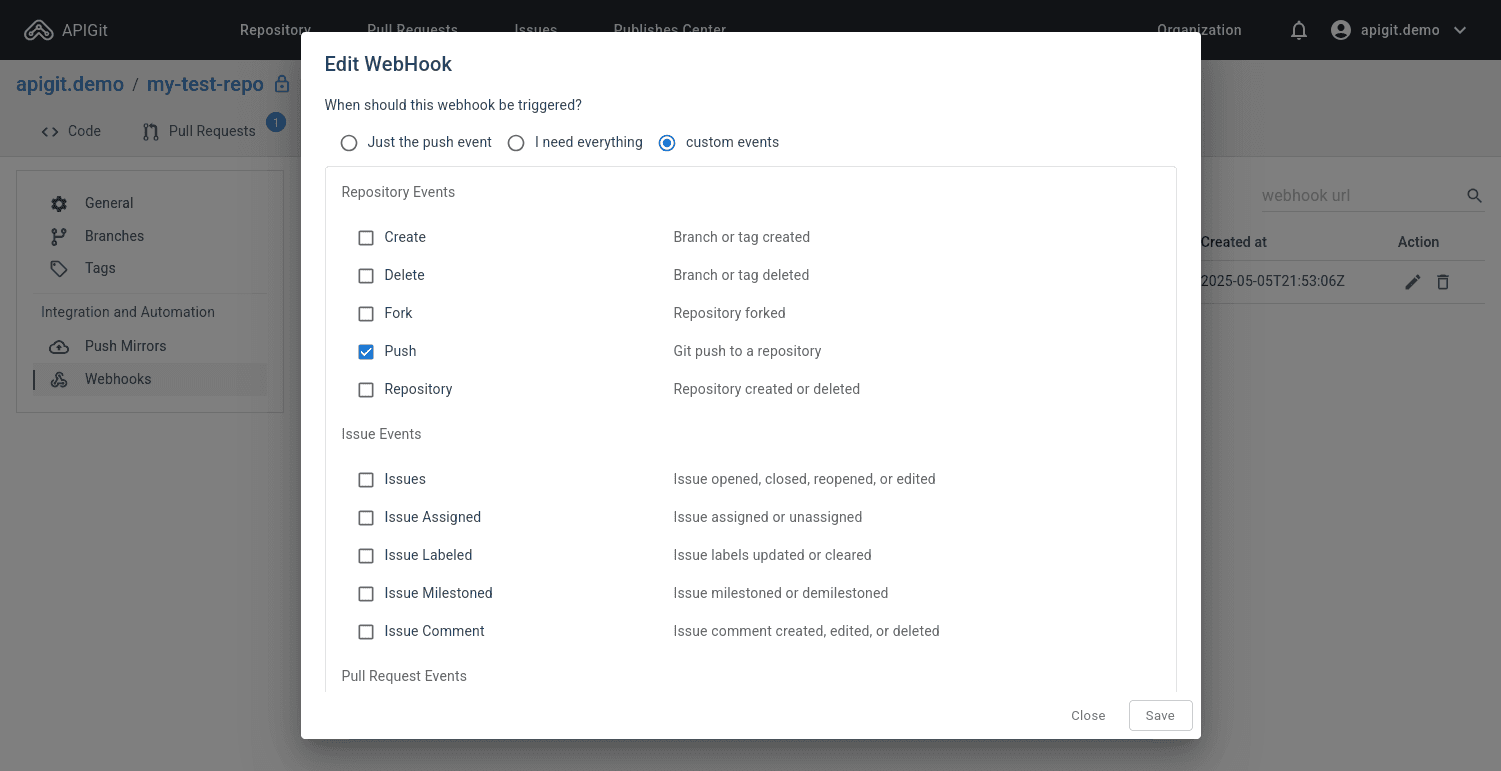Enable the Issues event checkbox
Screen dimensions: 1501x771
(366, 480)
